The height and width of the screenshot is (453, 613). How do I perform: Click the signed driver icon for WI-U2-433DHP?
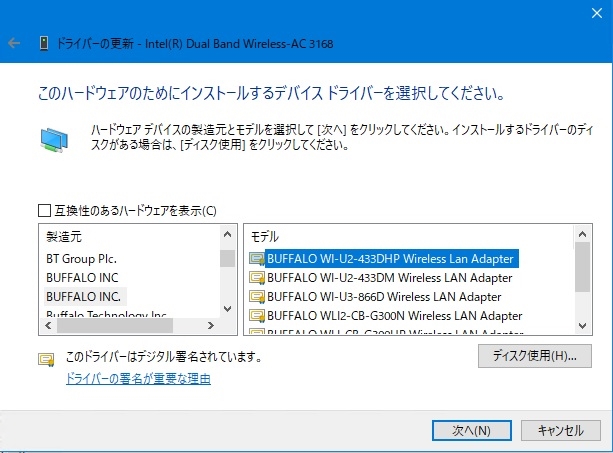(257, 259)
